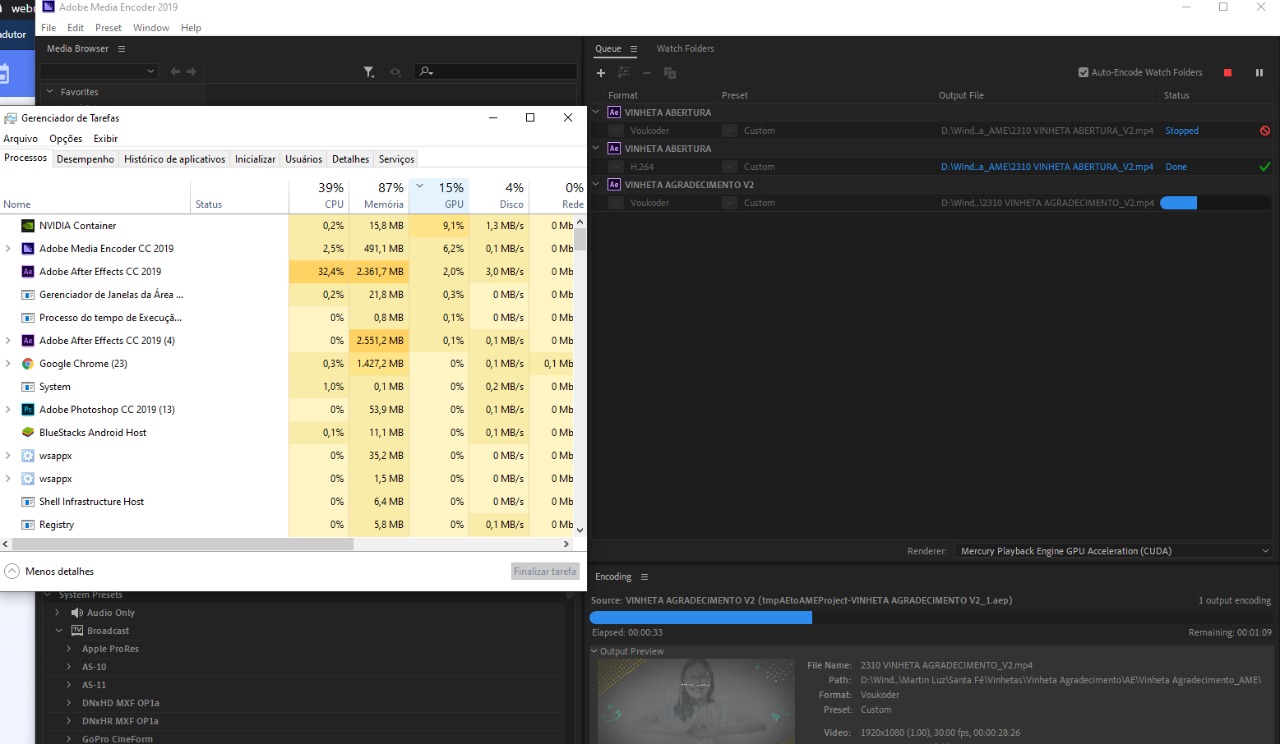The width and height of the screenshot is (1280, 744).
Task: Open the Preset menu in the menu bar
Action: [108, 28]
